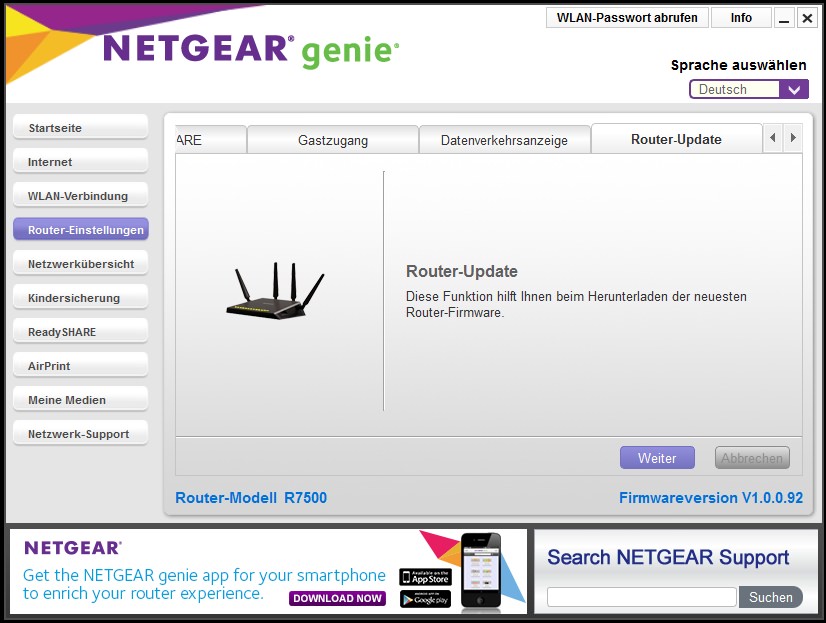Click WLAN-Passwort abrufen

(x=627, y=18)
